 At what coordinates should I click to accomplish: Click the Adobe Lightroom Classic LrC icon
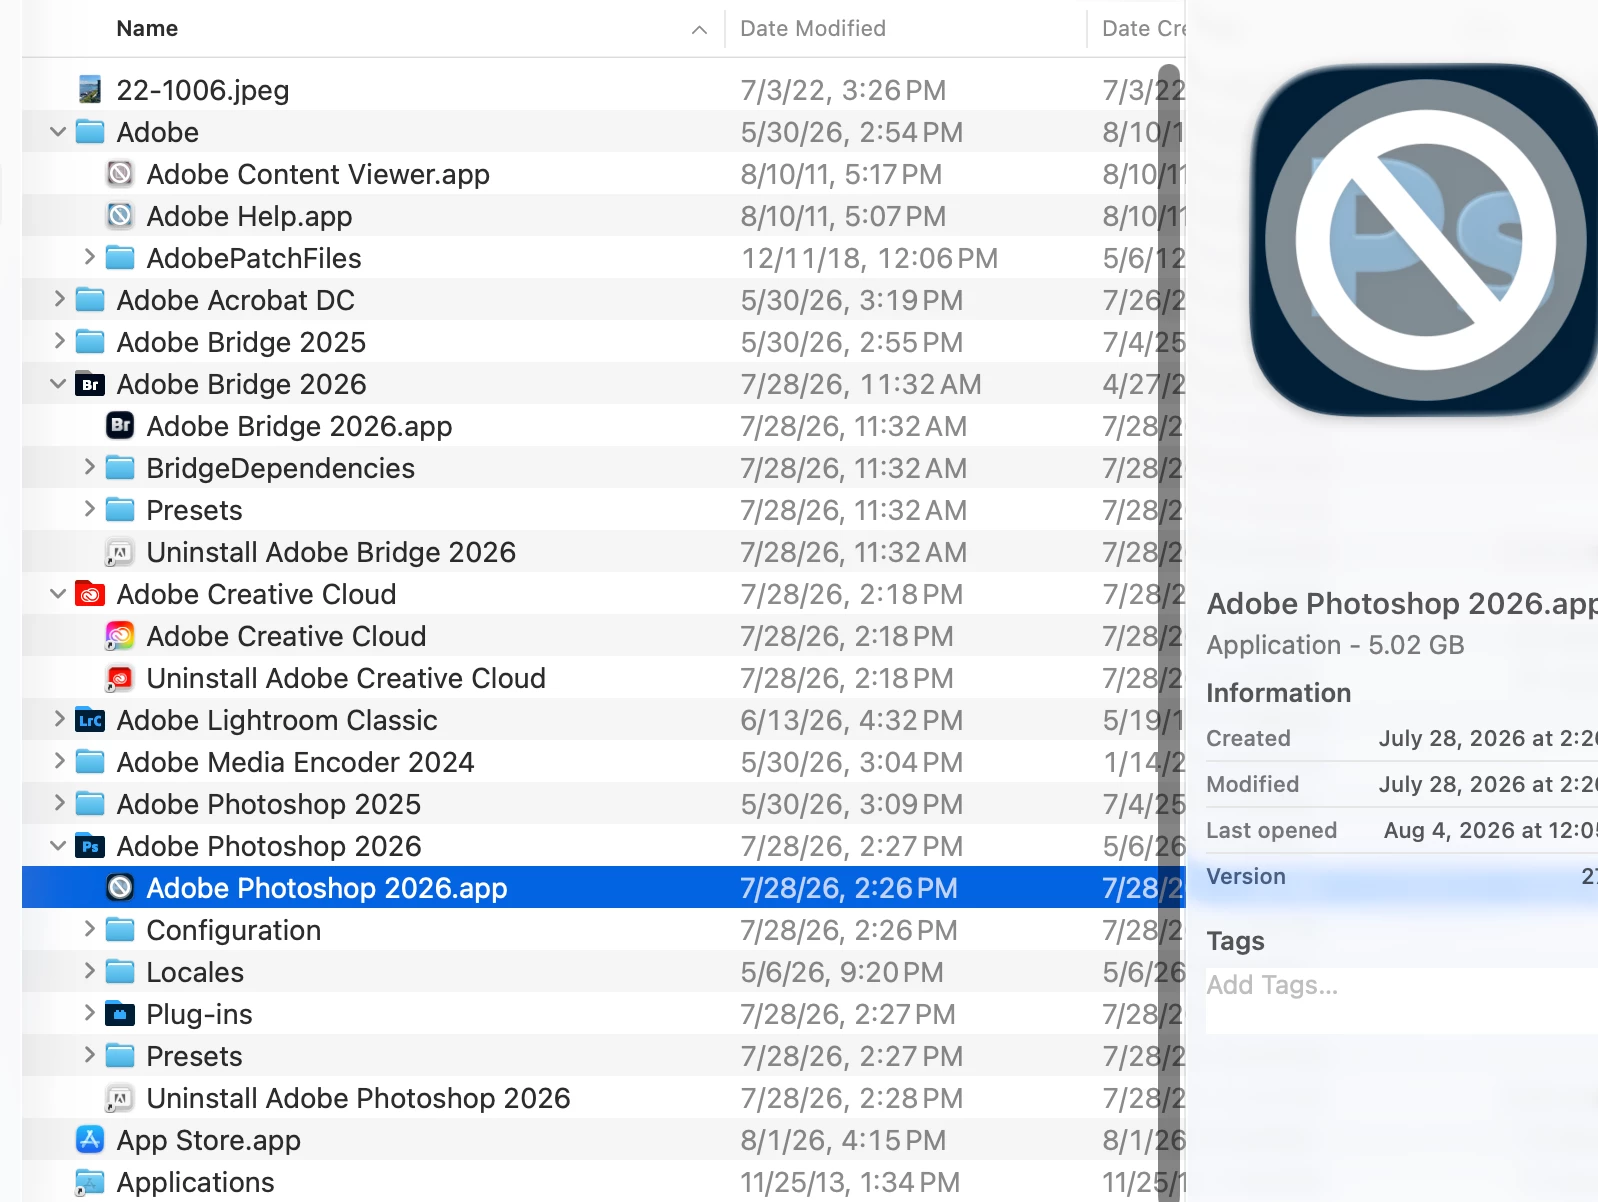point(90,720)
